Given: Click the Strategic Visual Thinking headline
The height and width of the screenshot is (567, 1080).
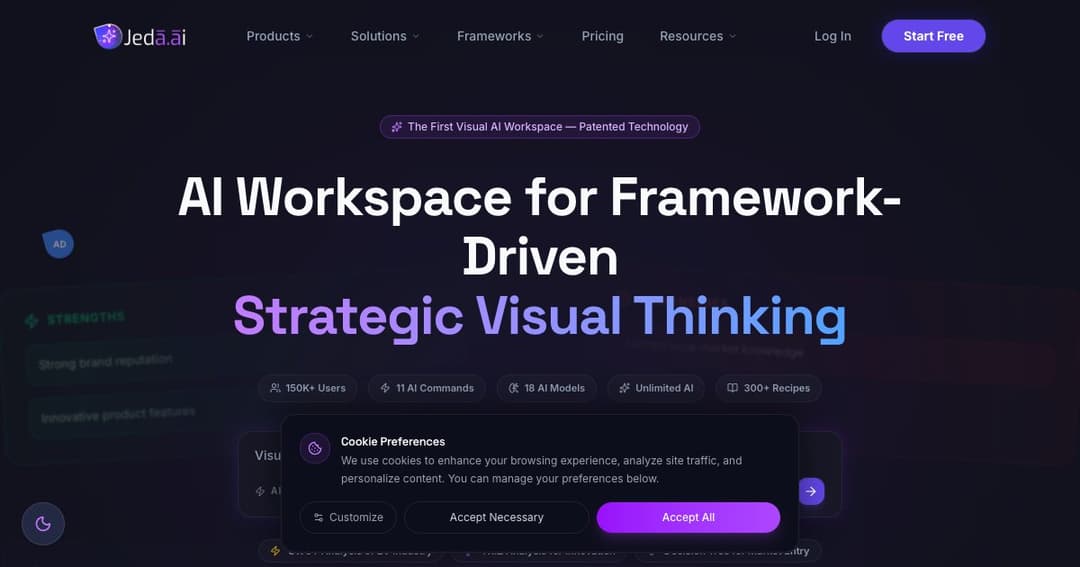Looking at the screenshot, I should pos(540,317).
